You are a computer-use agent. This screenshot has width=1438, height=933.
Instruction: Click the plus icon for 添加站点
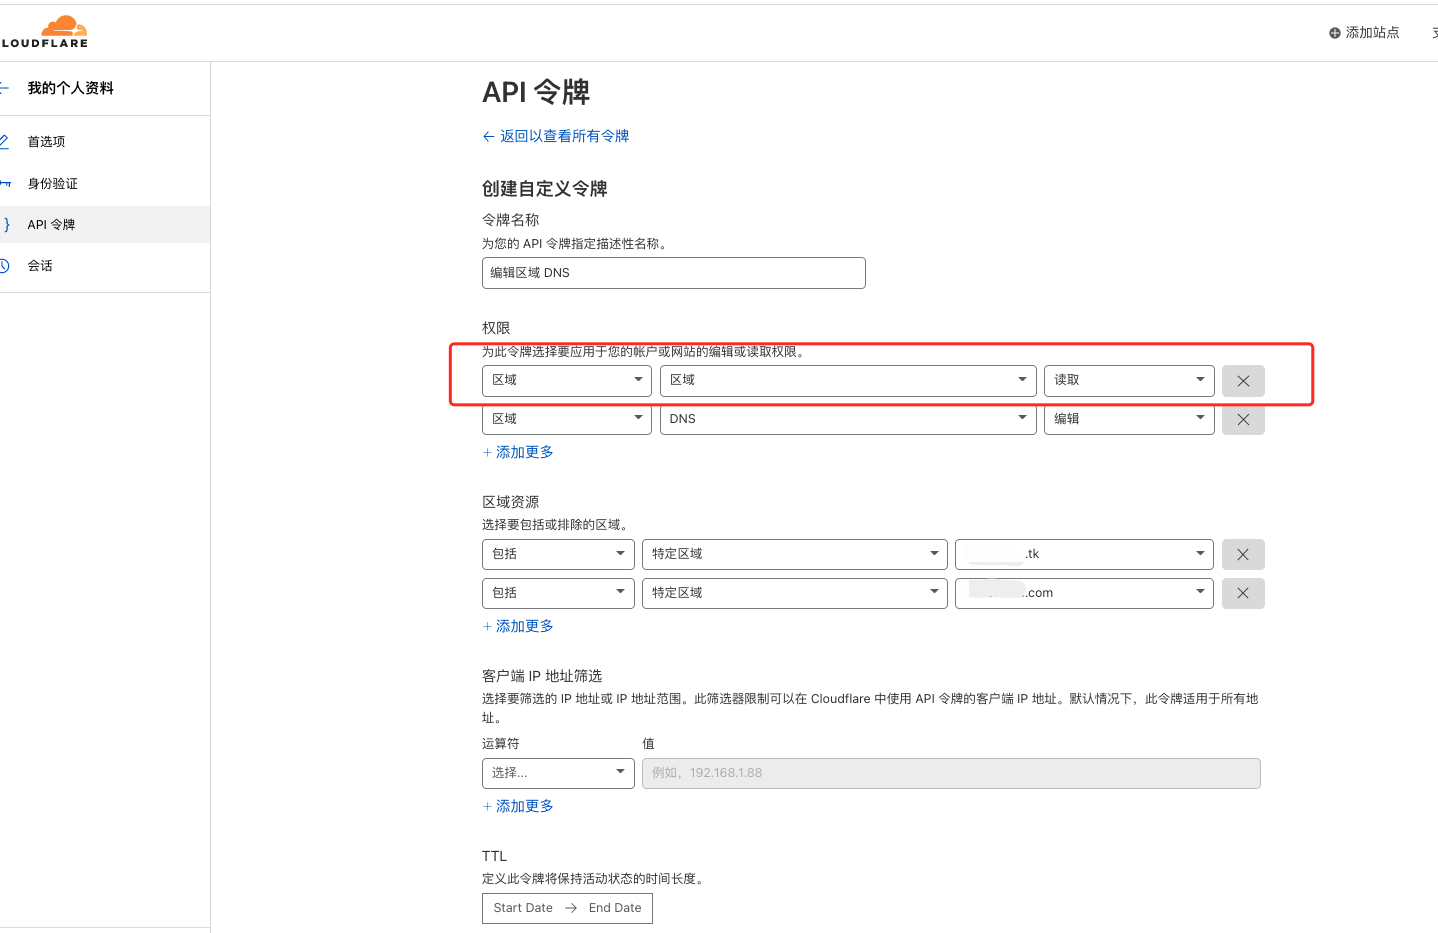(x=1334, y=32)
